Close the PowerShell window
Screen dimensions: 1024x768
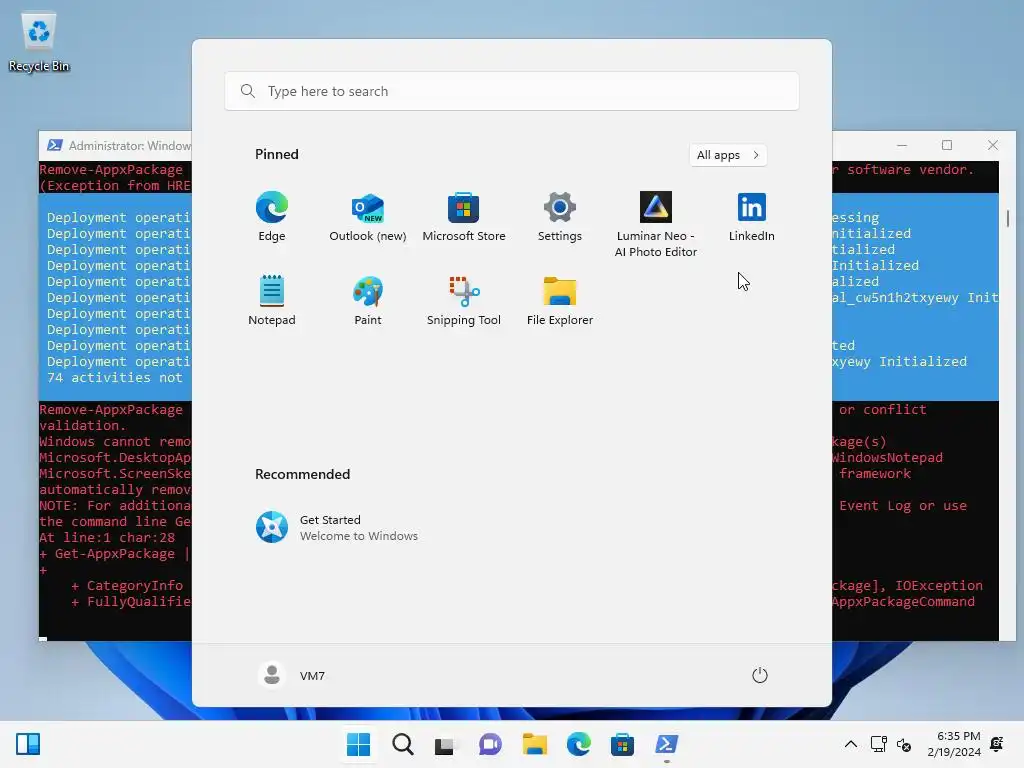(x=993, y=145)
